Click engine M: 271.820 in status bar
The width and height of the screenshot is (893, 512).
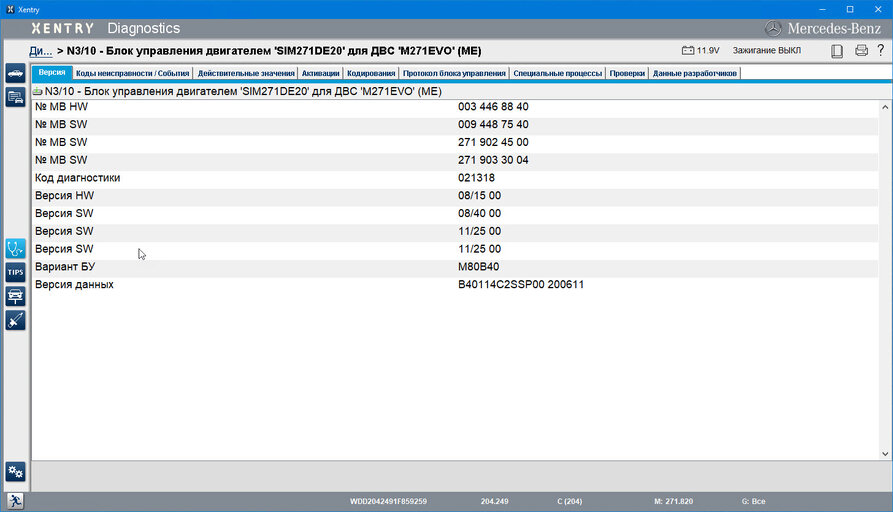point(674,501)
